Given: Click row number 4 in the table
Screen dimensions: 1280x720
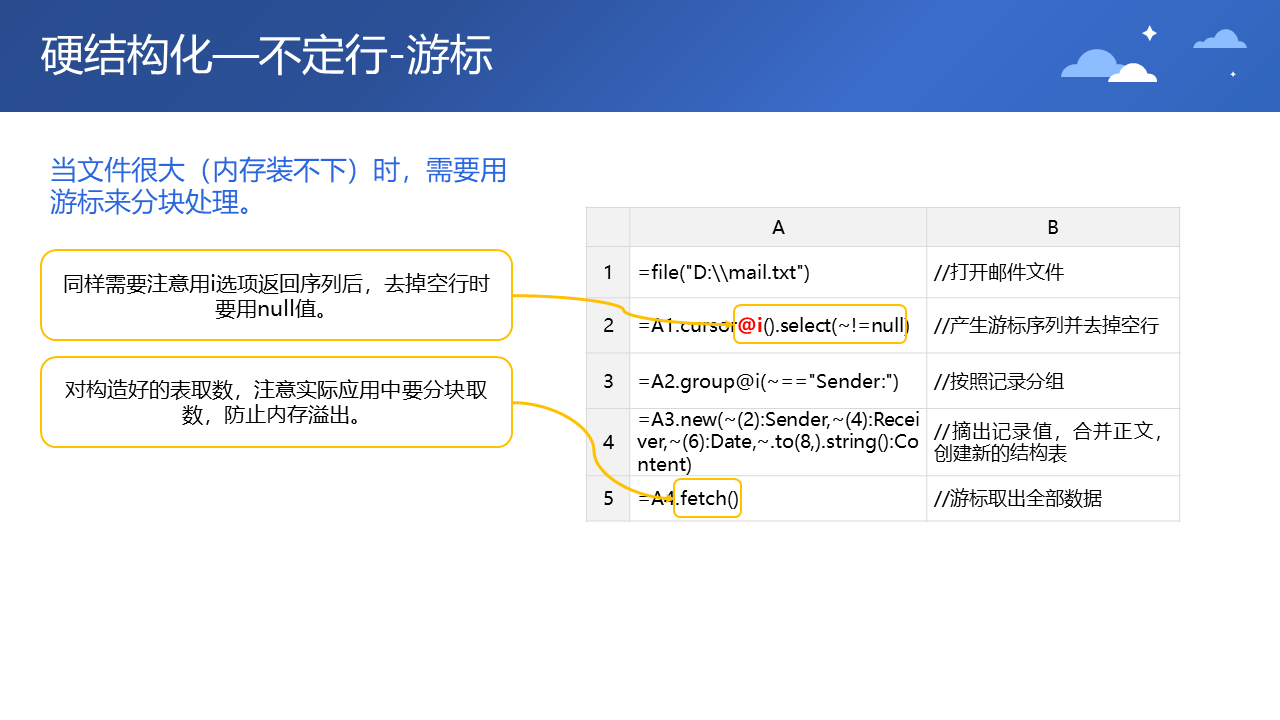Looking at the screenshot, I should click(x=608, y=442).
